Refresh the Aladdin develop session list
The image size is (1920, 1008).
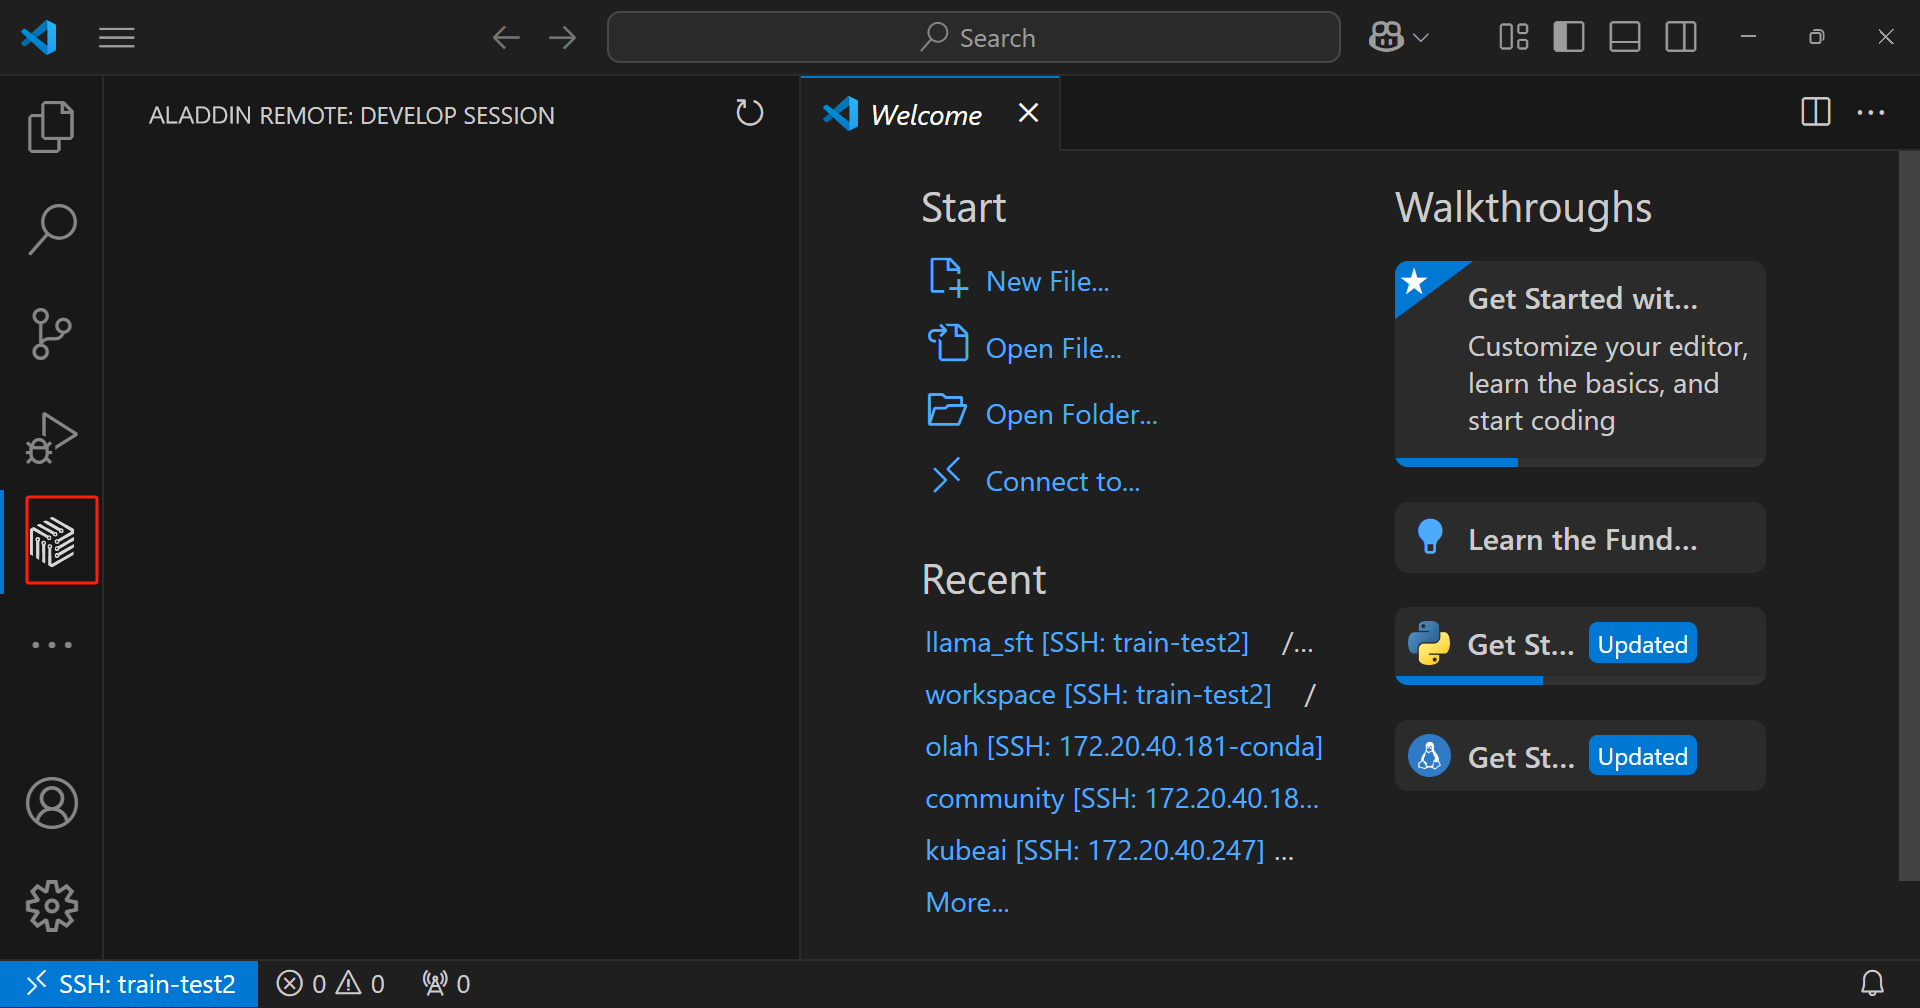[749, 113]
